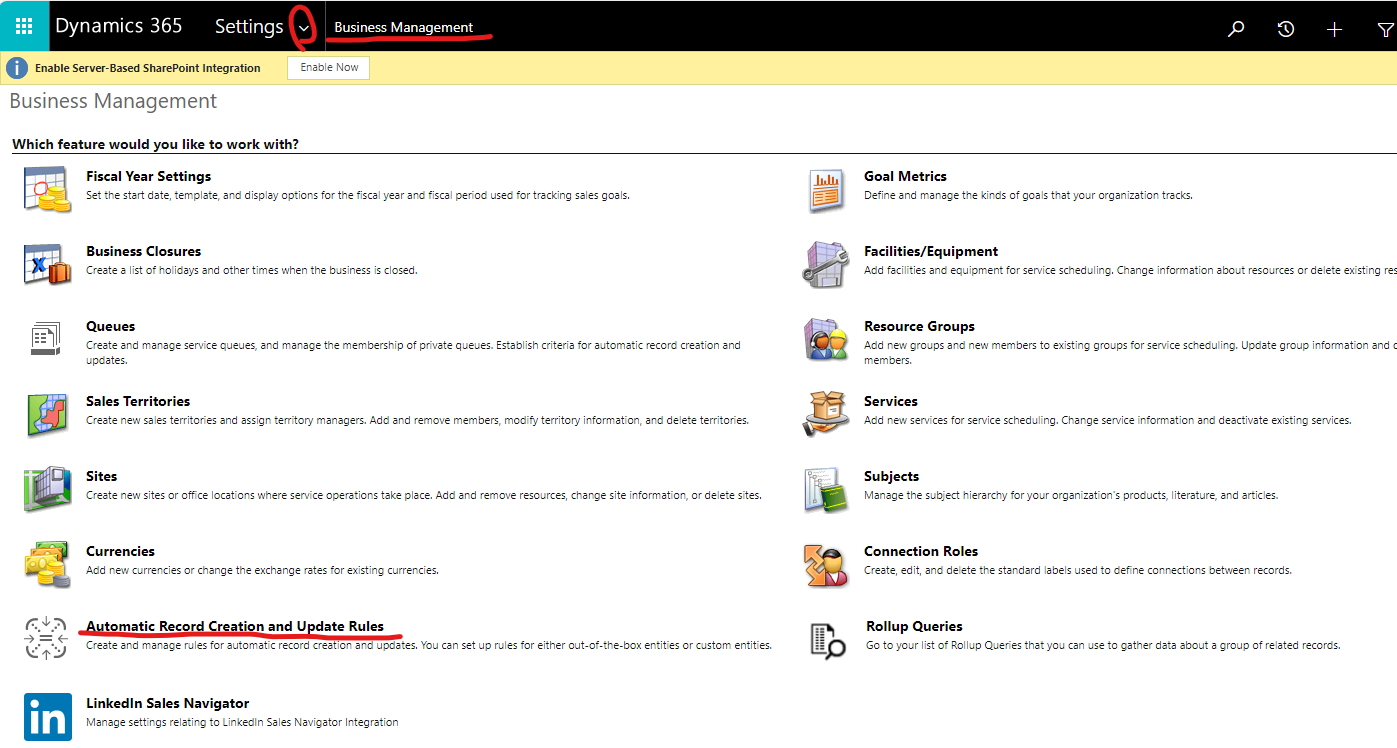The height and width of the screenshot is (748, 1397).
Task: Click the Business Closures calendar icon
Action: [x=47, y=263]
